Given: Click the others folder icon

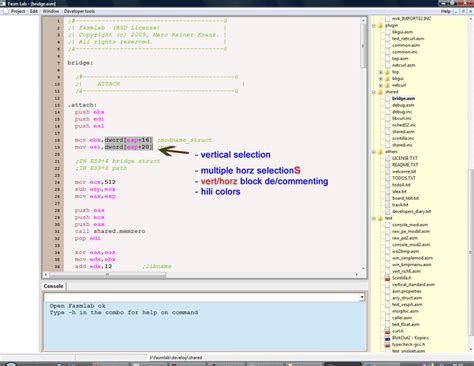Looking at the screenshot, I should tap(381, 152).
